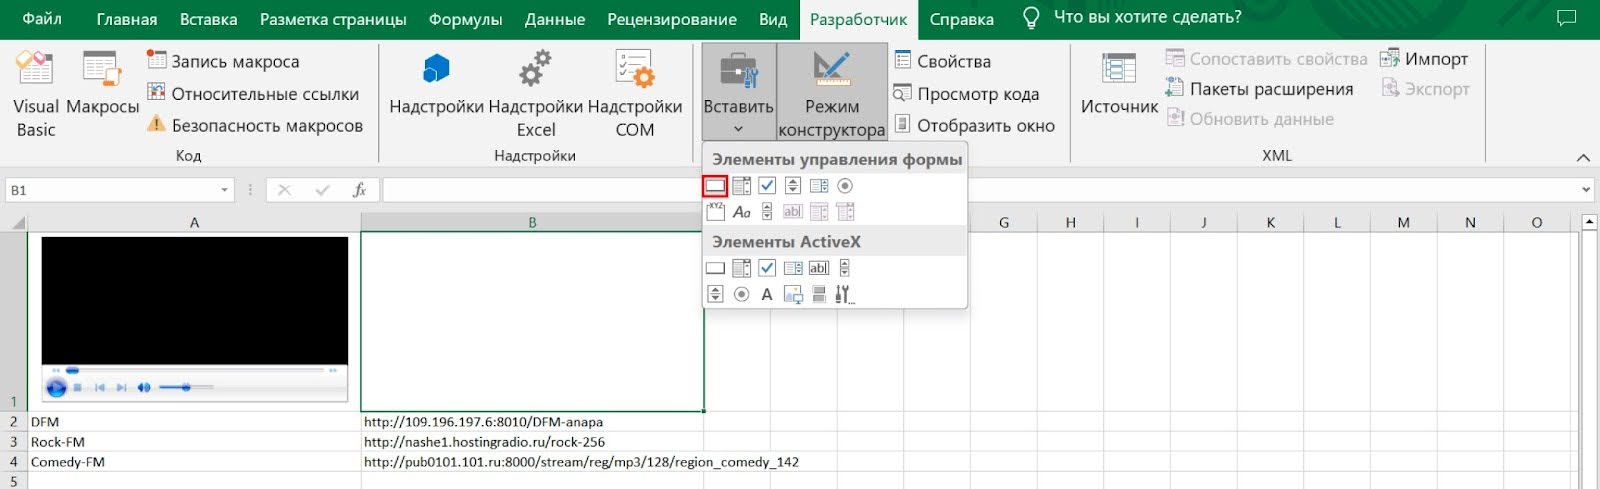Image resolution: width=1600 pixels, height=489 pixels.
Task: Click XML Импорт
Action: point(1425,59)
